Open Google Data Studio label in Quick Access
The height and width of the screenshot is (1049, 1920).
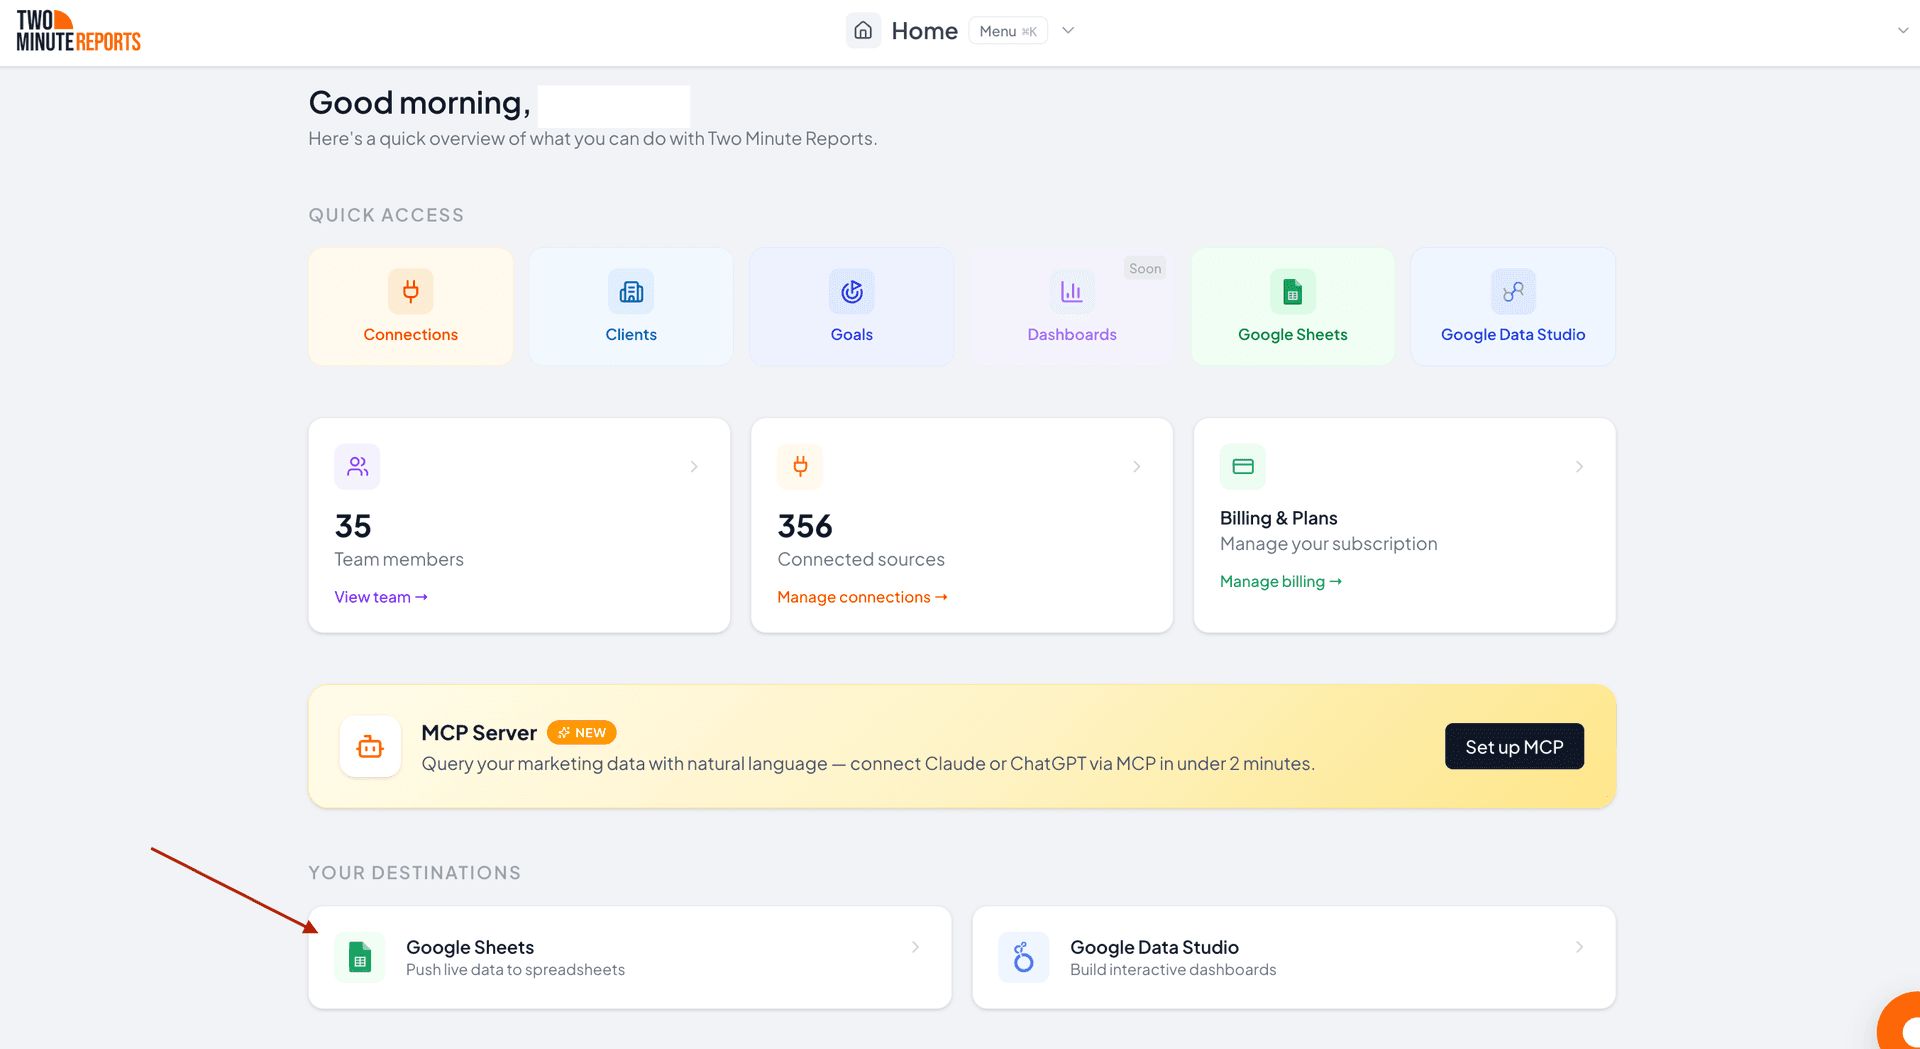coord(1513,334)
